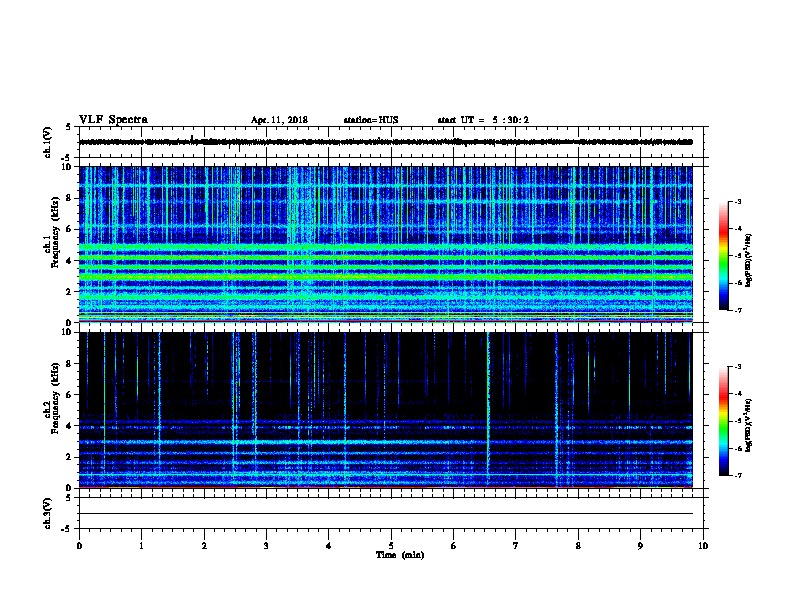Click time axis tick label "3"

point(266,545)
